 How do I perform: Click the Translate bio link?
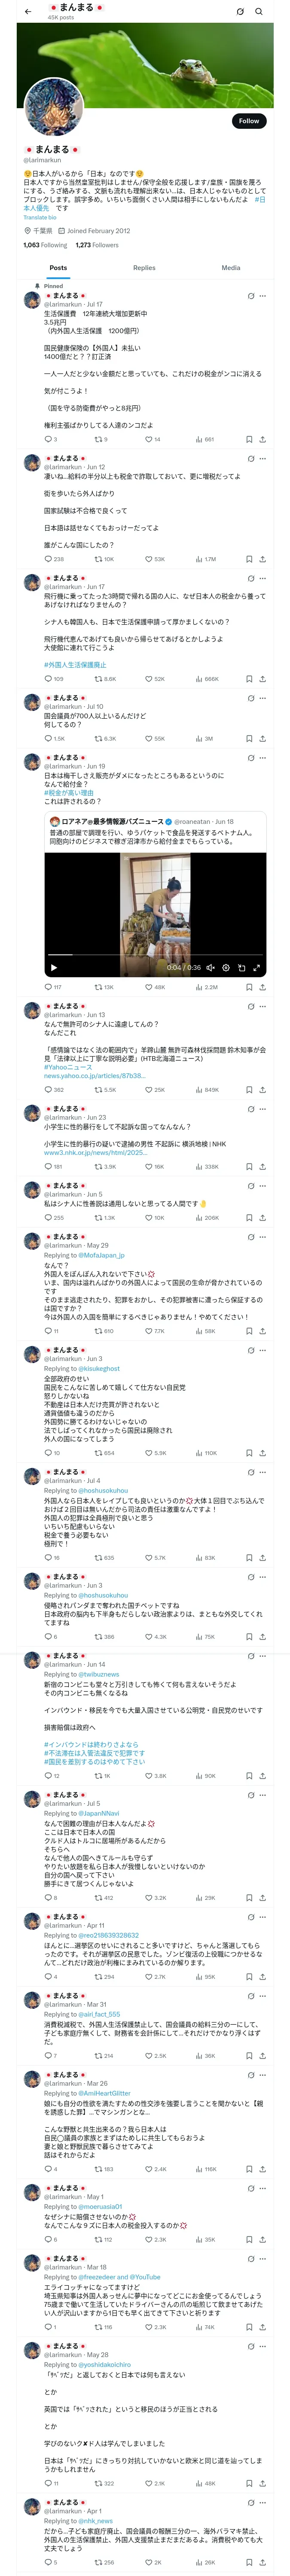[x=40, y=217]
